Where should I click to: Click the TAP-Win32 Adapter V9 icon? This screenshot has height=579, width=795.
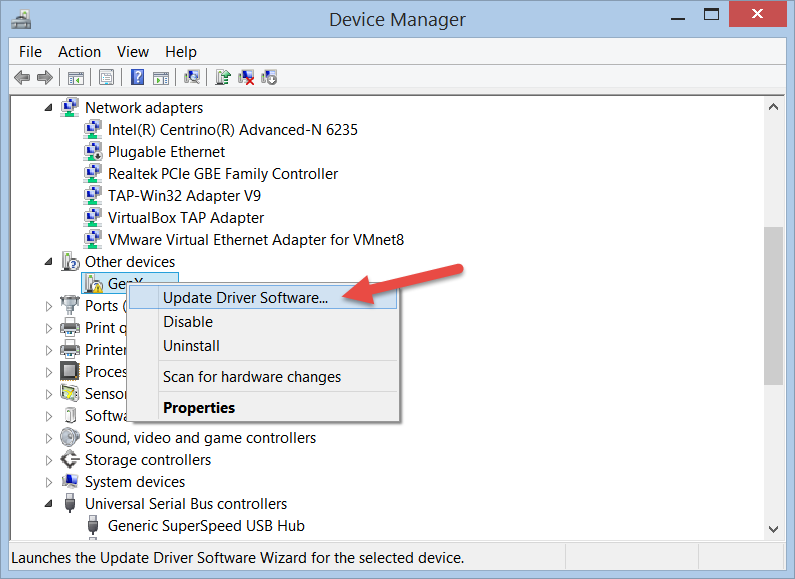92,196
